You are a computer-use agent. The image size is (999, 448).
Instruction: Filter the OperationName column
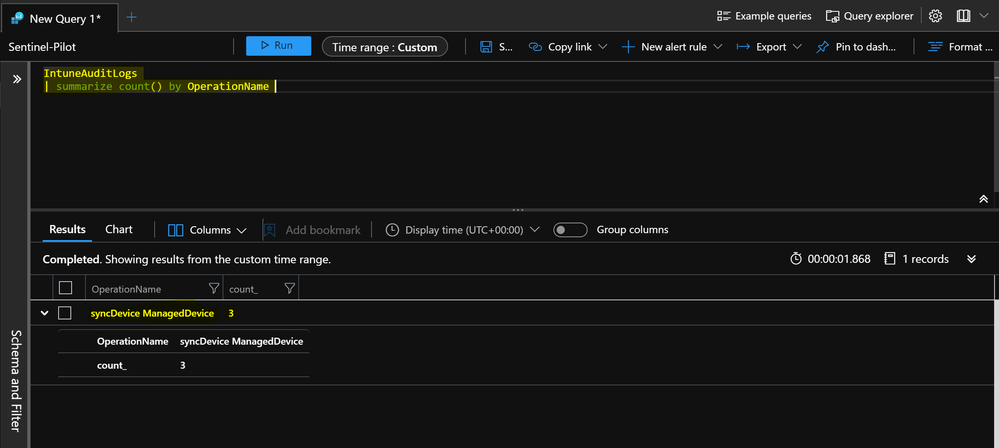click(x=214, y=289)
